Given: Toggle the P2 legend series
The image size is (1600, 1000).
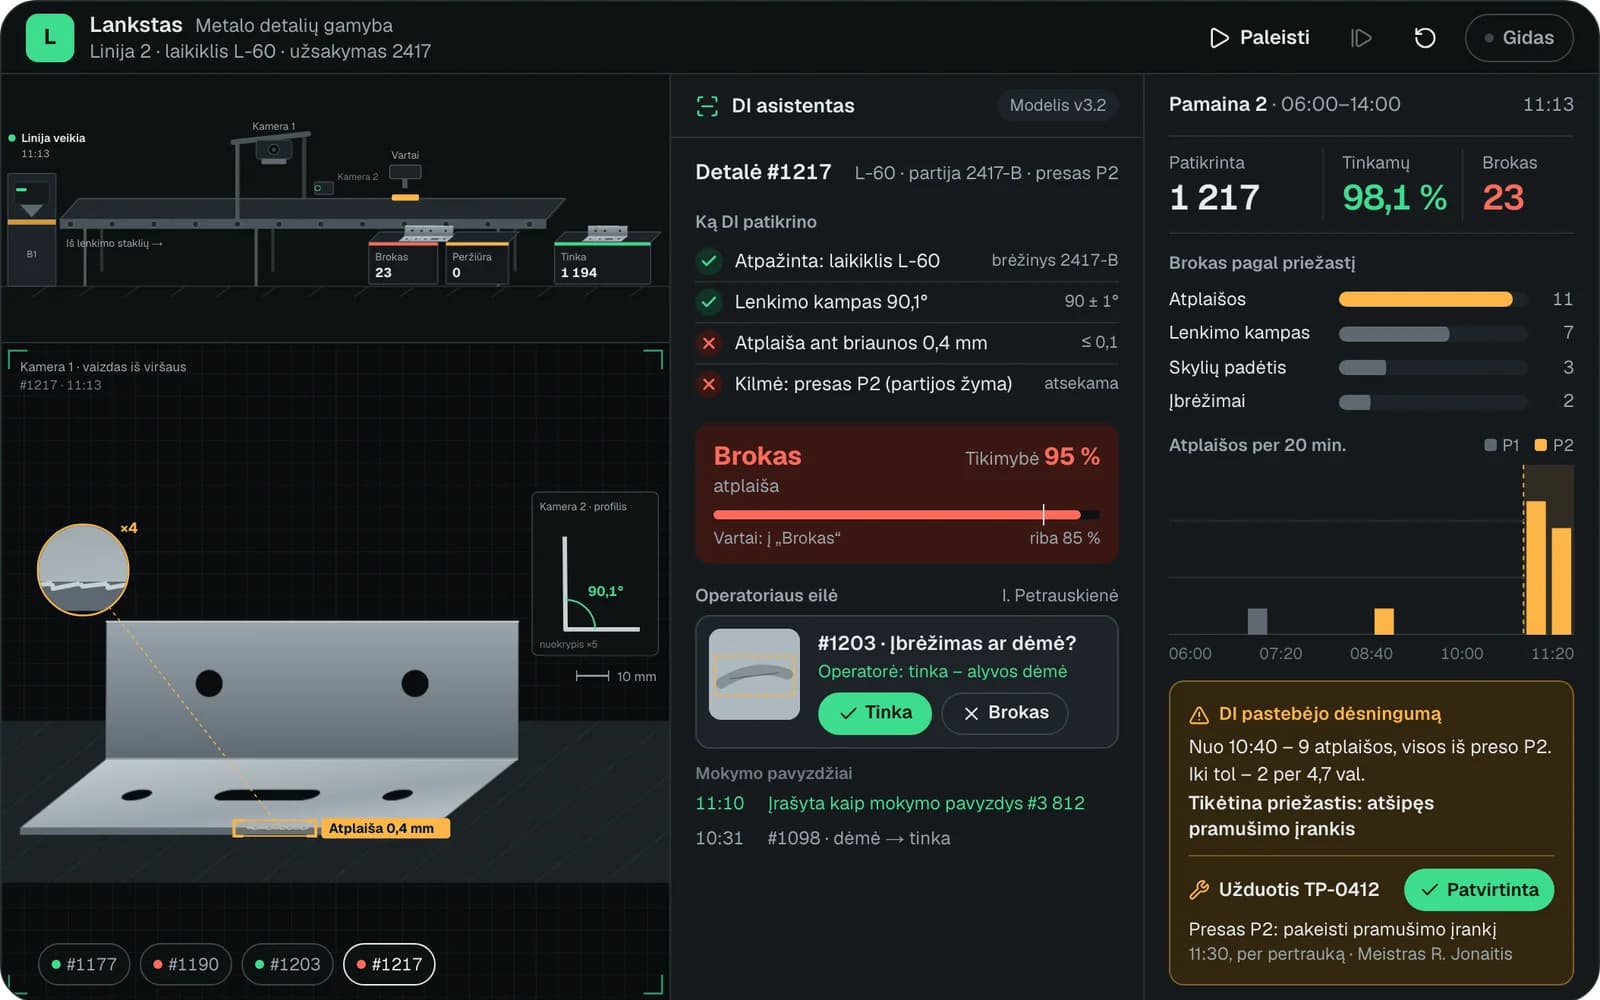Looking at the screenshot, I should [1554, 445].
